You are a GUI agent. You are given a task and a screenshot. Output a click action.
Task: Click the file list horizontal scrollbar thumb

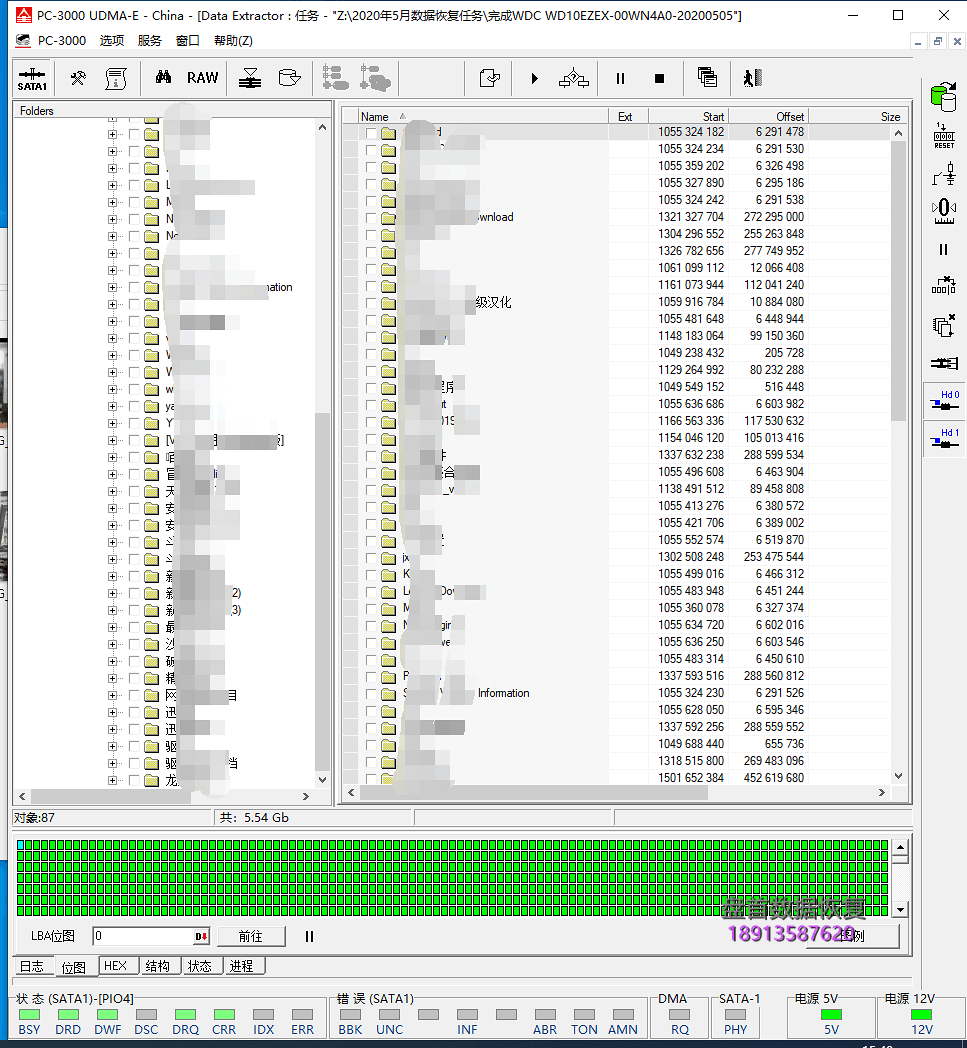point(533,793)
